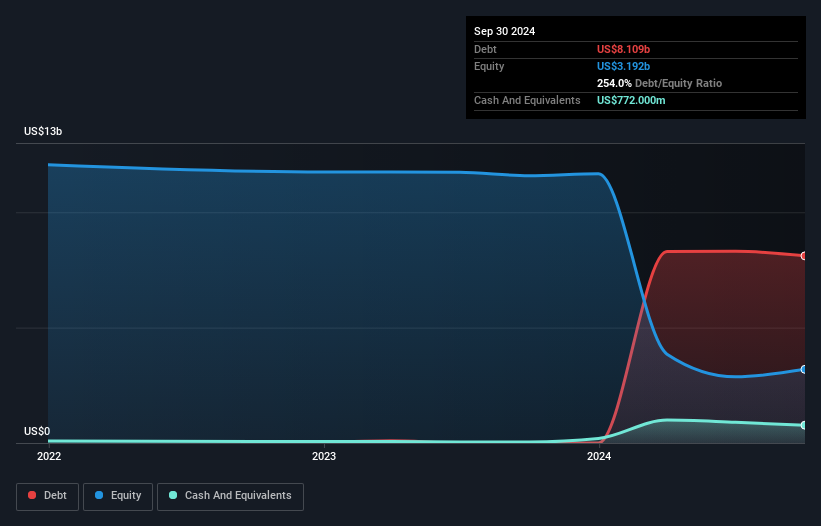Toggle Cash And Equivalents legend button
This screenshot has width=821, height=526.
pyautogui.click(x=230, y=496)
